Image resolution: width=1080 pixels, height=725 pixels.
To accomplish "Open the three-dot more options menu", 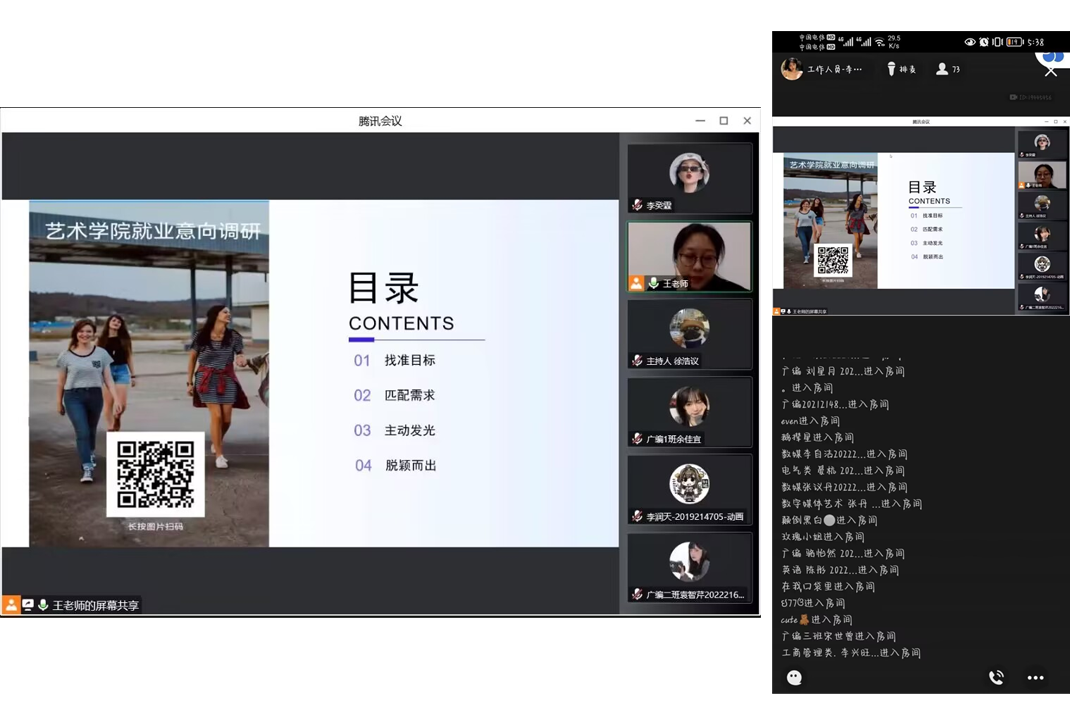I will click(x=1035, y=677).
